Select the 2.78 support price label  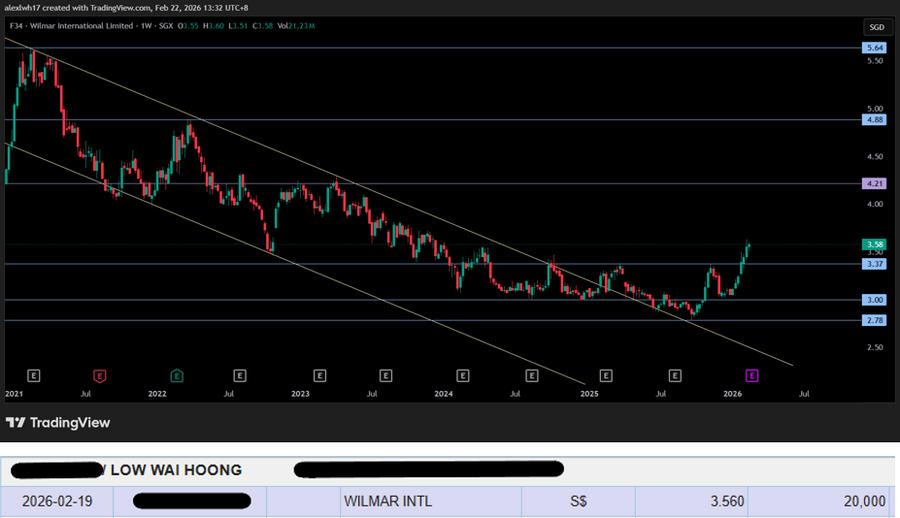pos(874,320)
